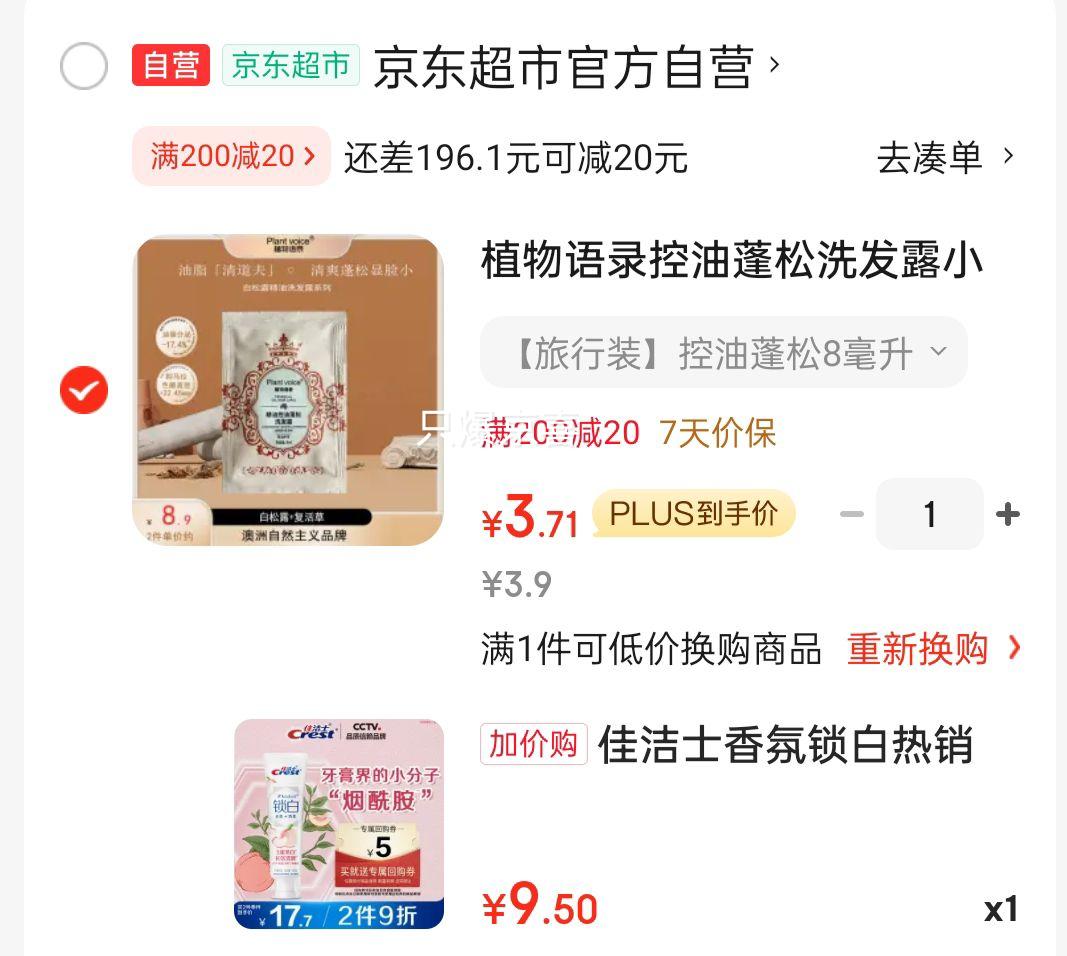Increase quantity with the plus icon
This screenshot has width=1067, height=956.
coord(1008,514)
